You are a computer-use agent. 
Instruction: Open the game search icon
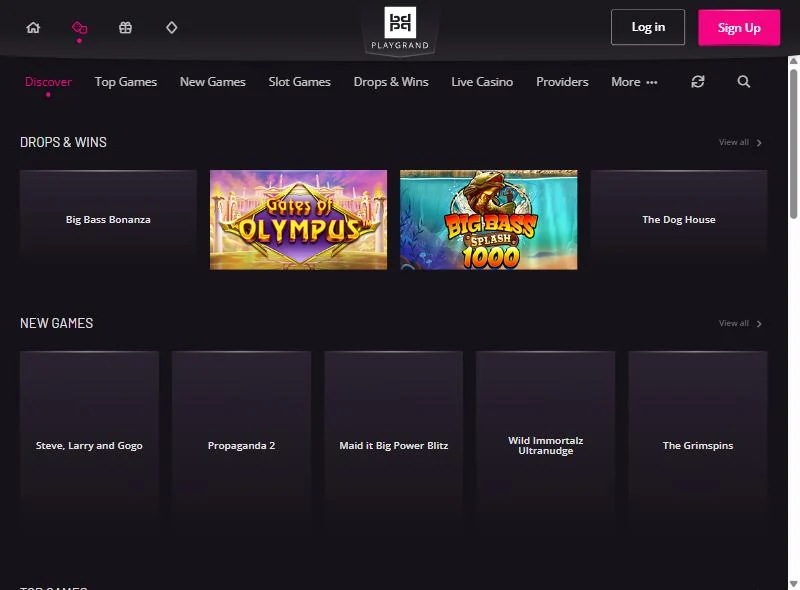pyautogui.click(x=743, y=82)
